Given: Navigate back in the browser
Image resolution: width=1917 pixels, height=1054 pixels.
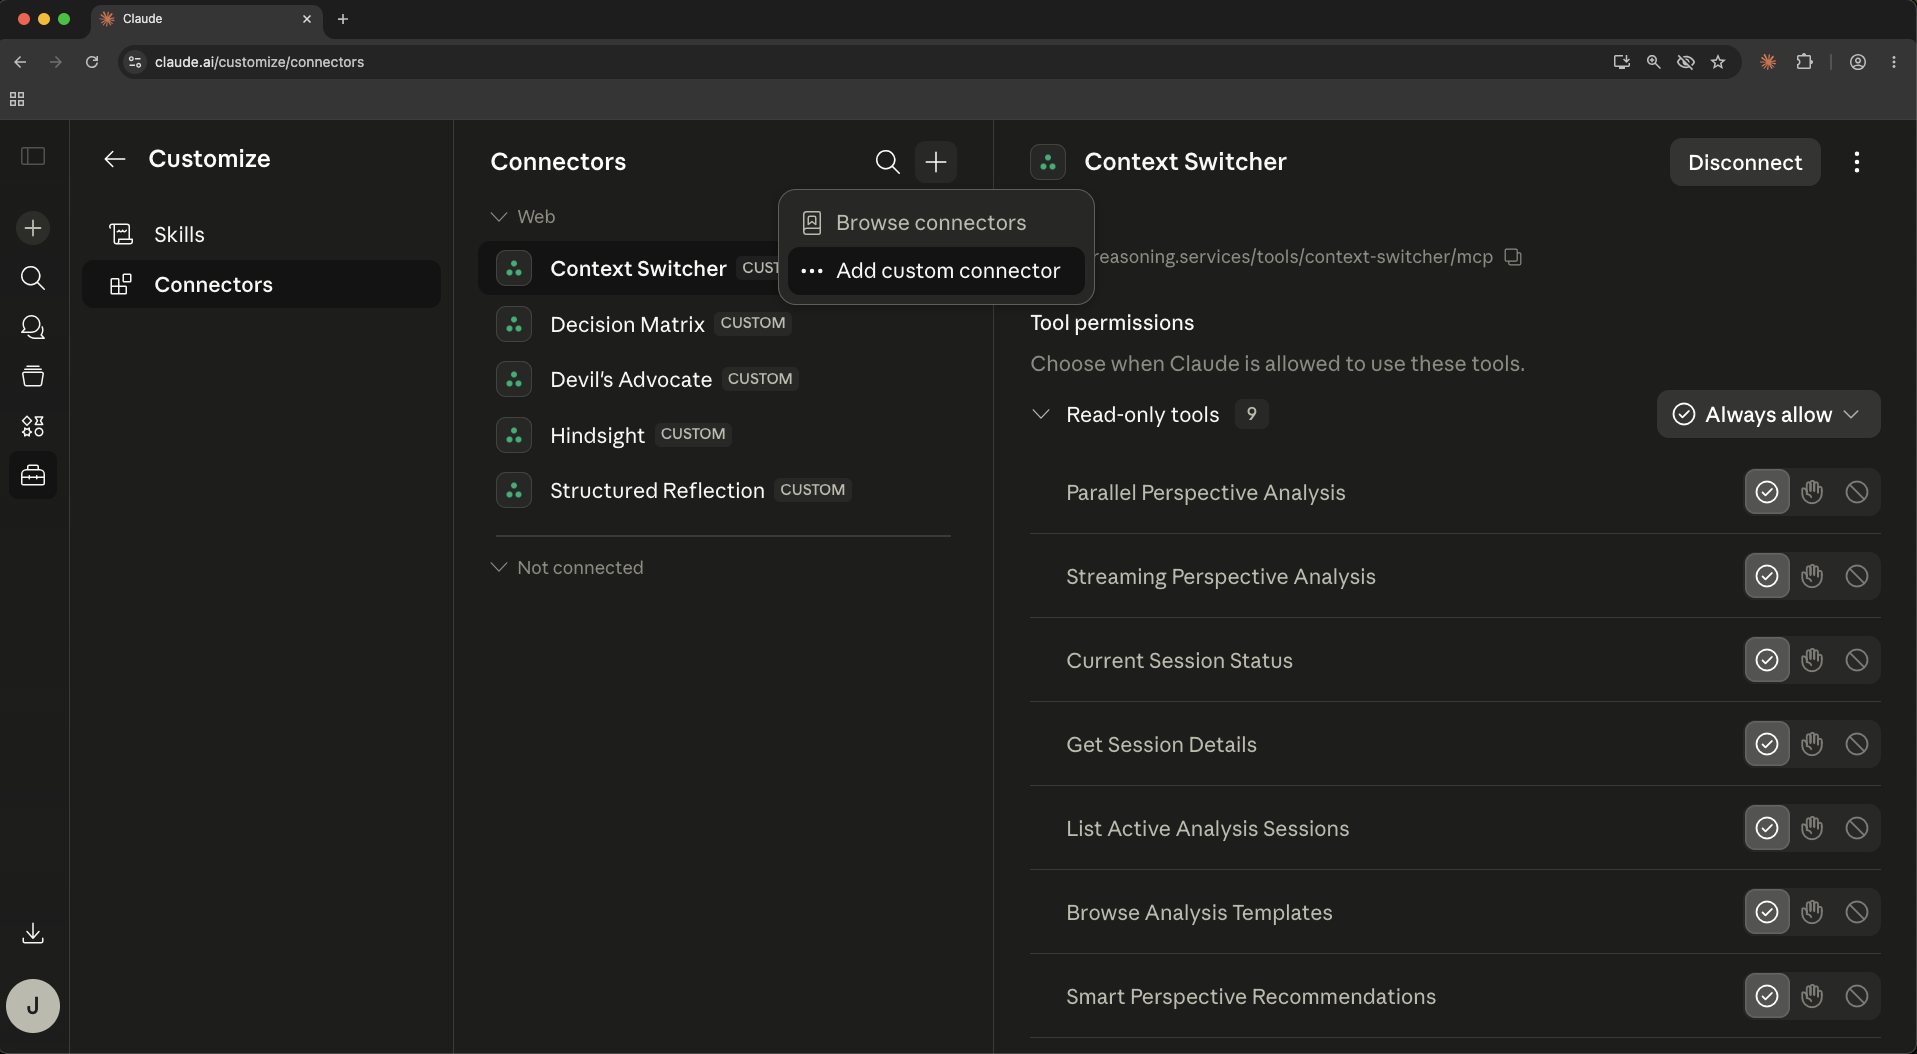Looking at the screenshot, I should tap(20, 62).
